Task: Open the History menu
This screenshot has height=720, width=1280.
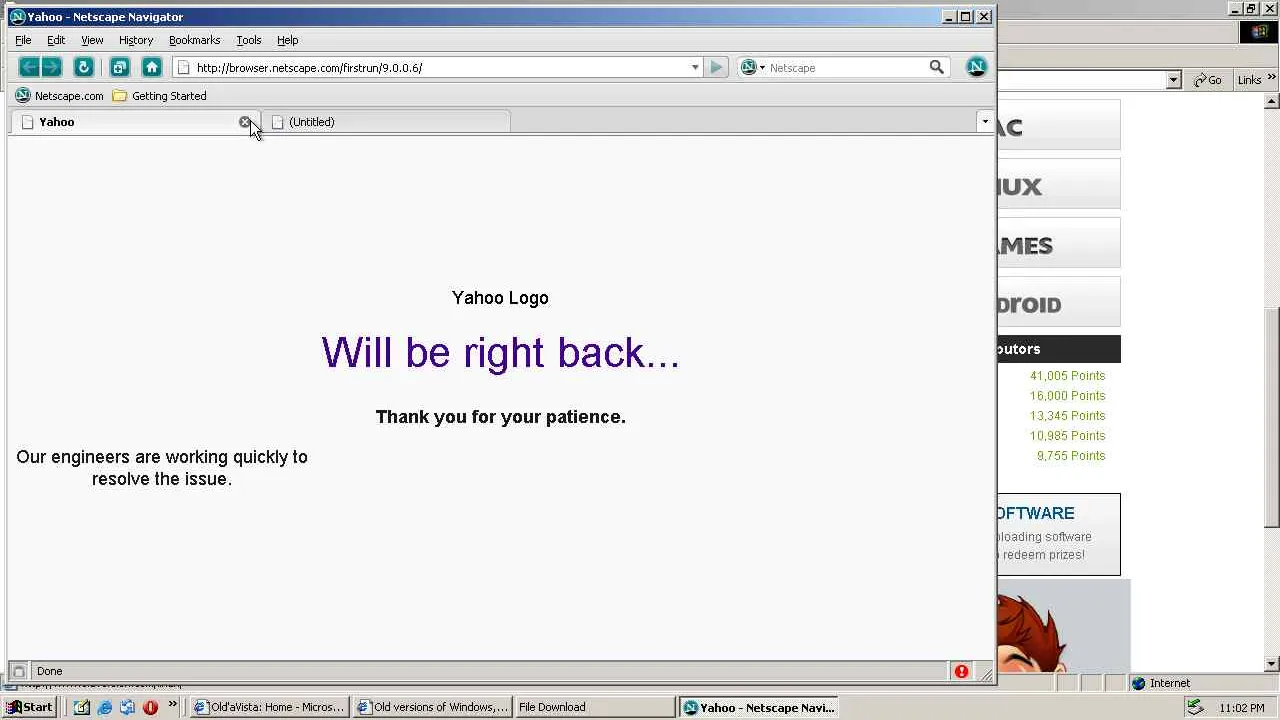Action: coord(136,40)
